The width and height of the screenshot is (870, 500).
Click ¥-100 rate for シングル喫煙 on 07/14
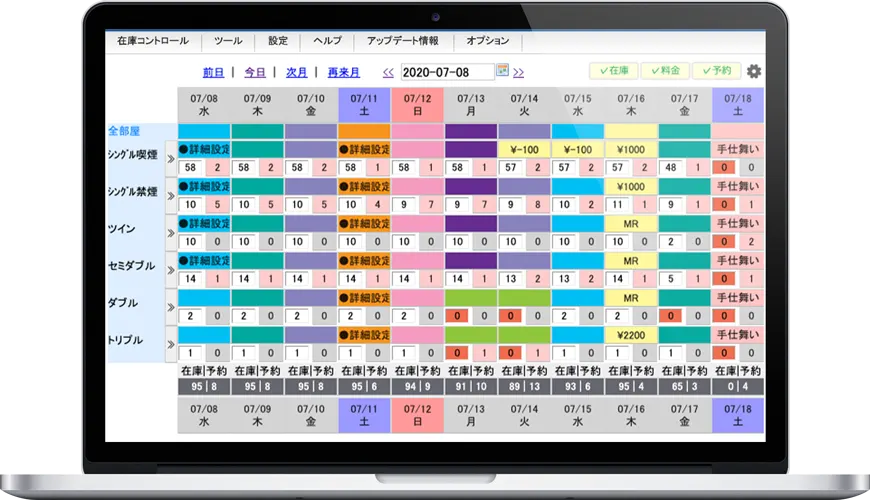pos(524,149)
